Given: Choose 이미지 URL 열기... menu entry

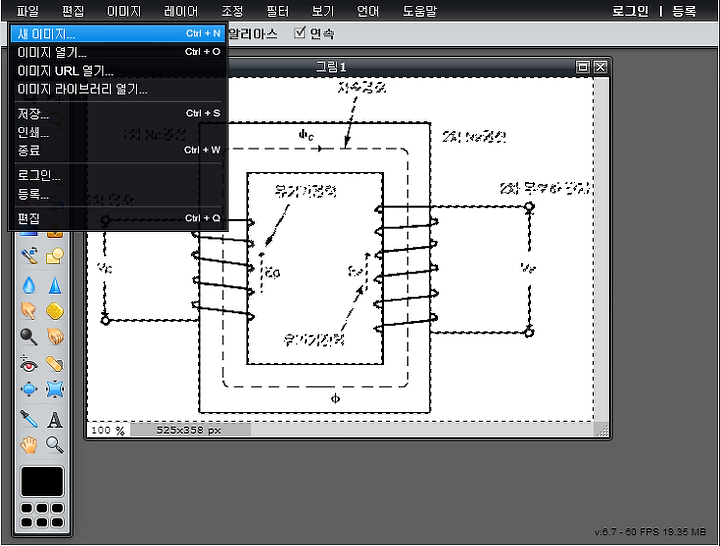Looking at the screenshot, I should point(118,71).
